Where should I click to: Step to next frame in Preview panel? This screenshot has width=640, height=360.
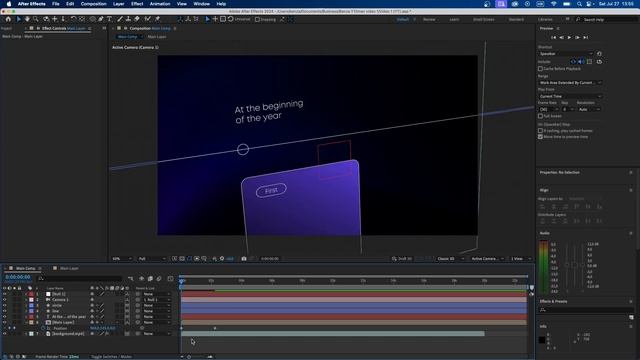click(x=578, y=38)
